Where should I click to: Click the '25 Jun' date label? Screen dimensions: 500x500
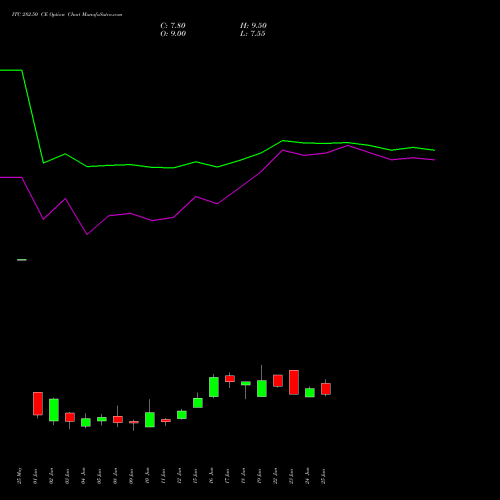pyautogui.click(x=324, y=476)
